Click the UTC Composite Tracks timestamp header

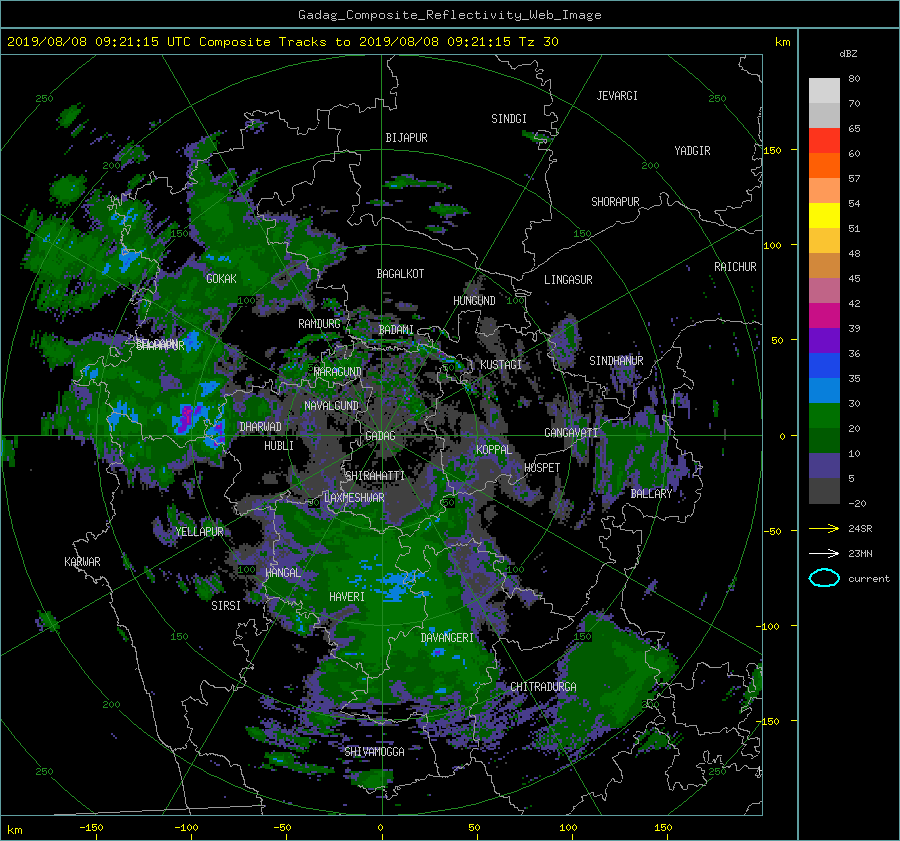[x=283, y=42]
